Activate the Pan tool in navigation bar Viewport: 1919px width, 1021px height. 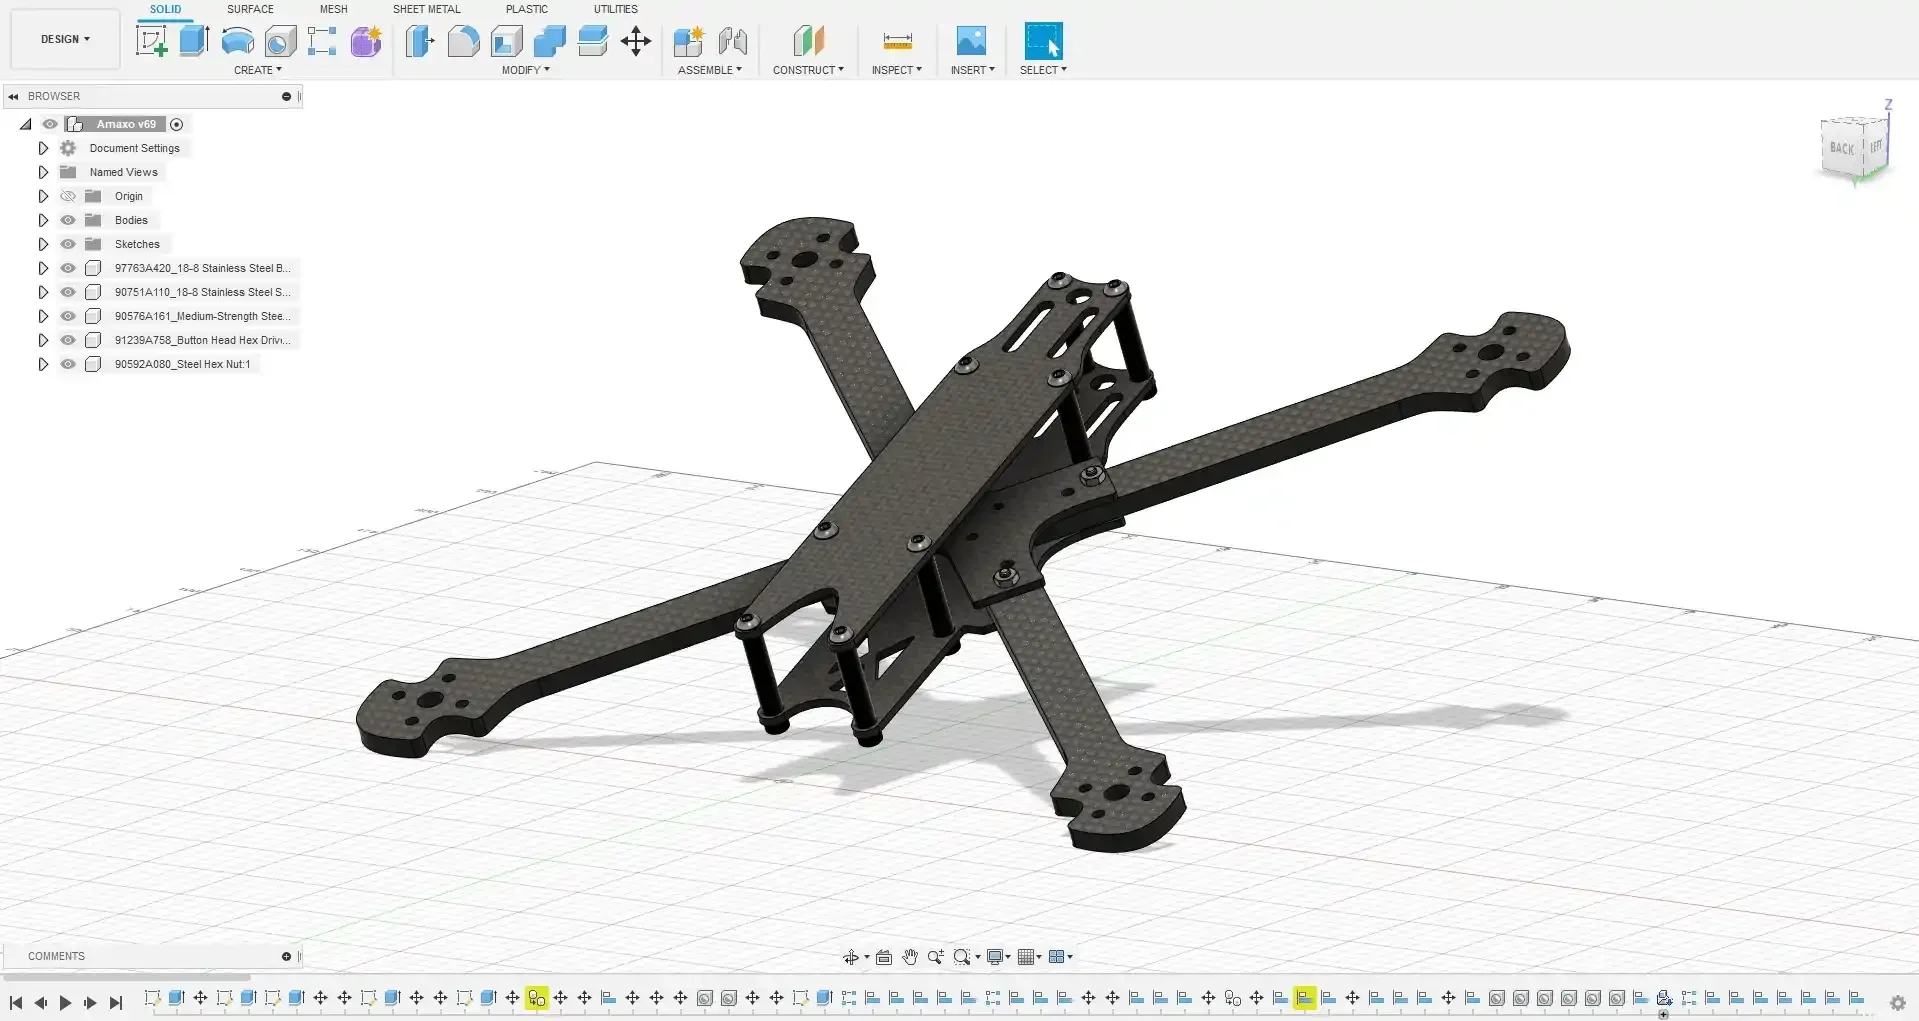pyautogui.click(x=908, y=956)
